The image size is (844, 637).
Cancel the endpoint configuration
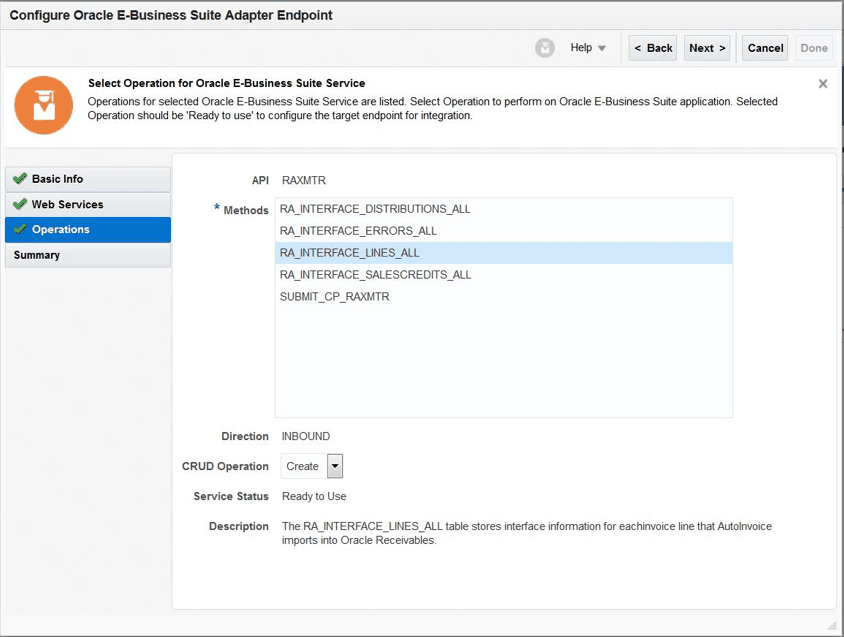coord(764,47)
